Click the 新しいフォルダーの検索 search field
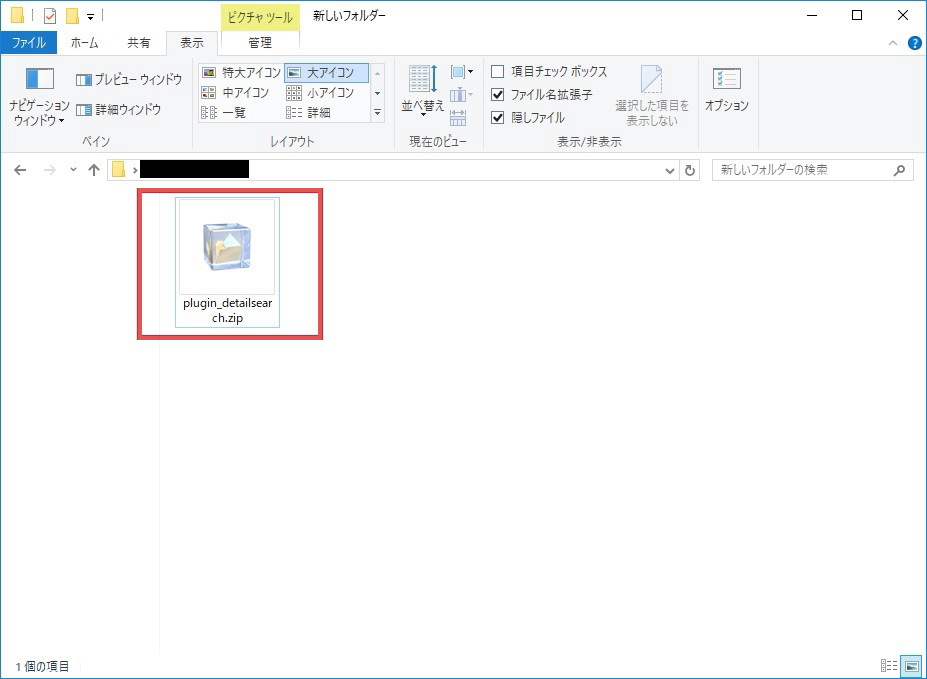 [x=803, y=170]
